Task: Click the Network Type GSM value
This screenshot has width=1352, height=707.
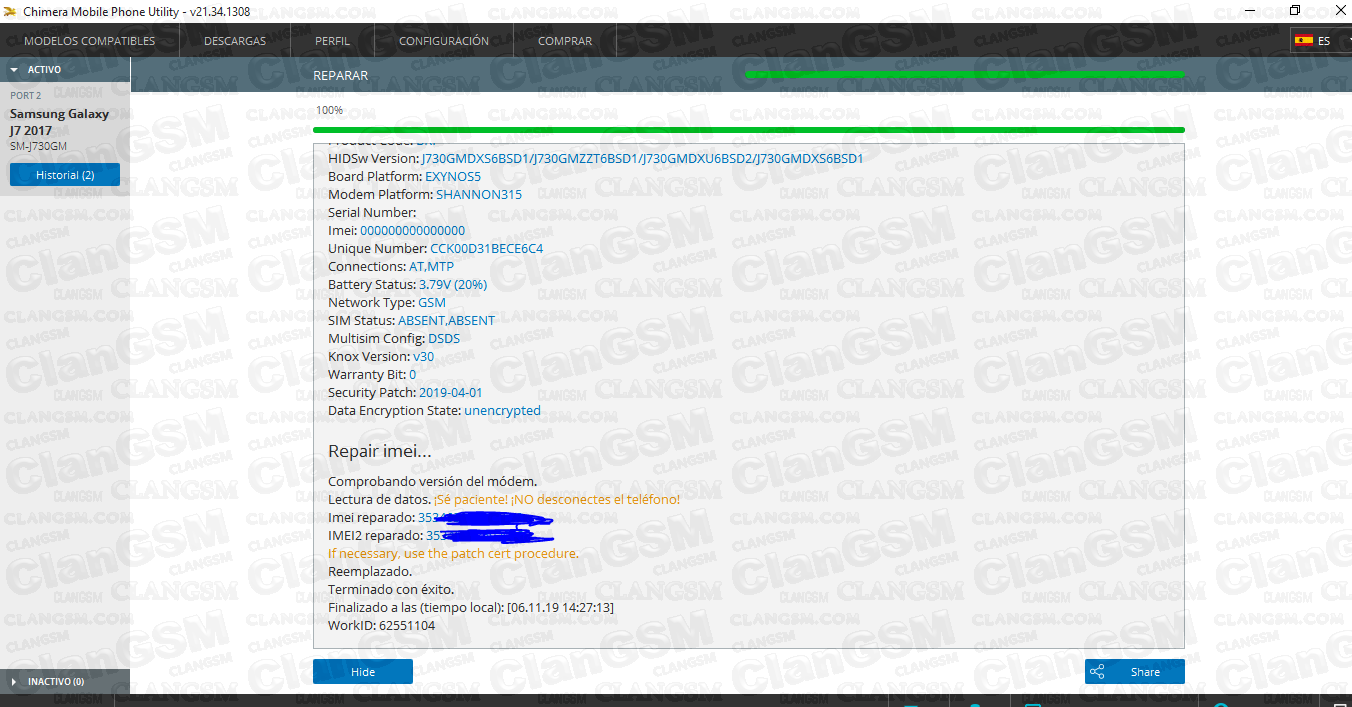Action: 432,303
